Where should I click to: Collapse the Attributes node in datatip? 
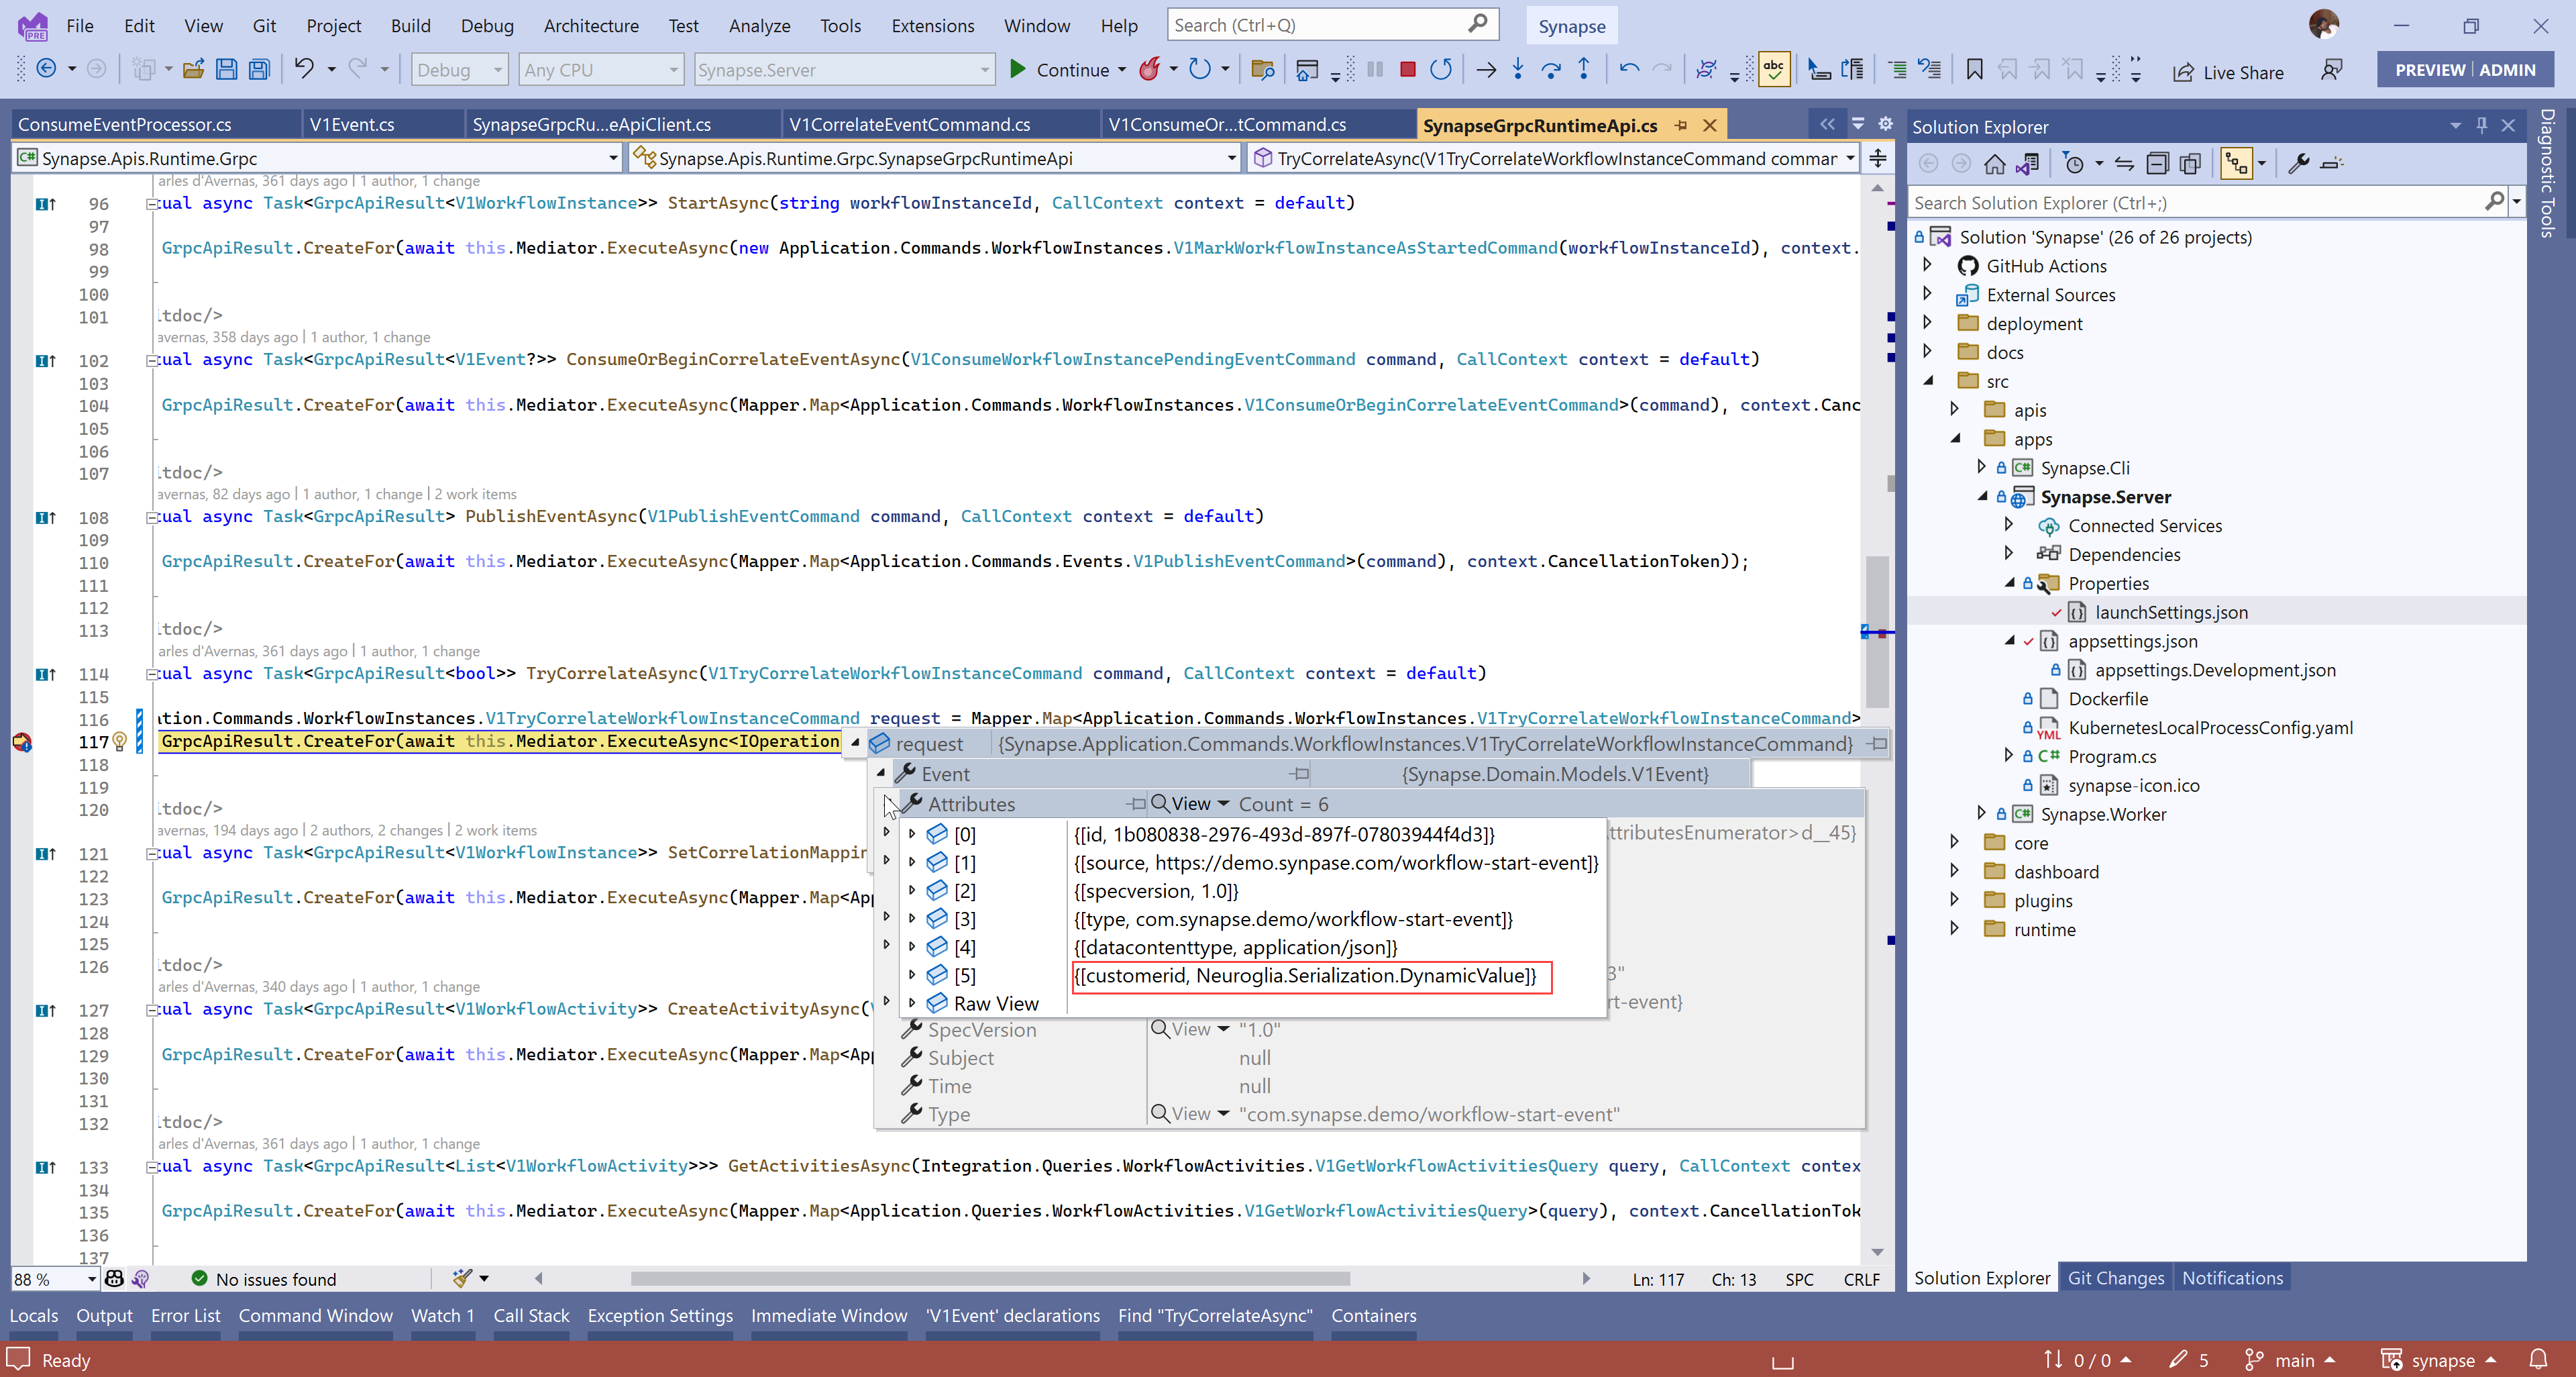click(x=888, y=804)
